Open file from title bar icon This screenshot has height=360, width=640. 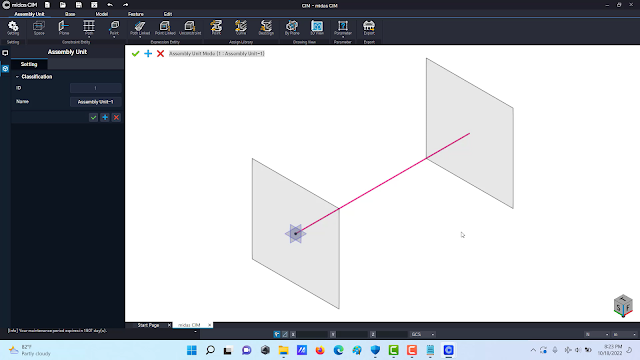(62, 5)
